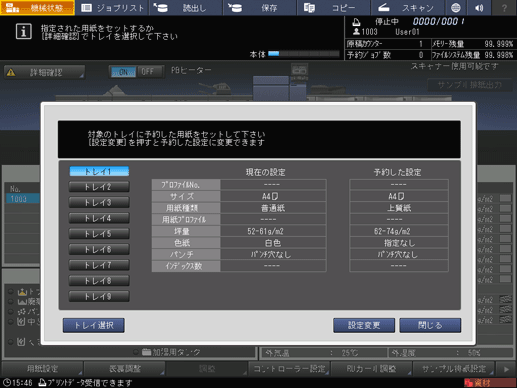Open サンプル排紙設定 at bottom
The width and height of the screenshot is (517, 388).
454,368
